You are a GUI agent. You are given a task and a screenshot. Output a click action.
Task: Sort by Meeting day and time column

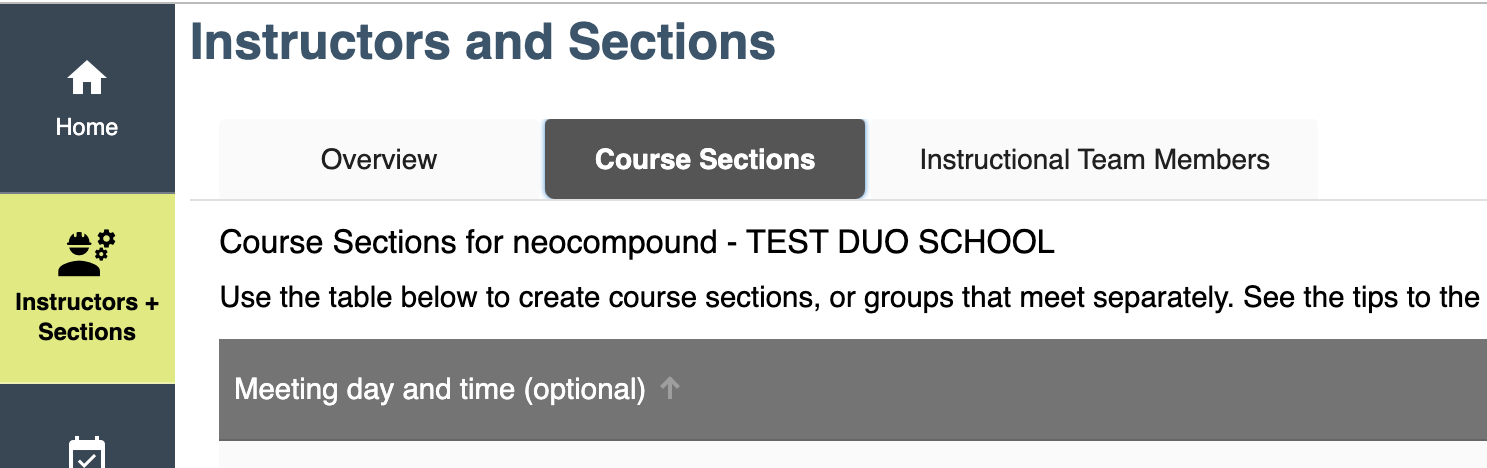[440, 389]
